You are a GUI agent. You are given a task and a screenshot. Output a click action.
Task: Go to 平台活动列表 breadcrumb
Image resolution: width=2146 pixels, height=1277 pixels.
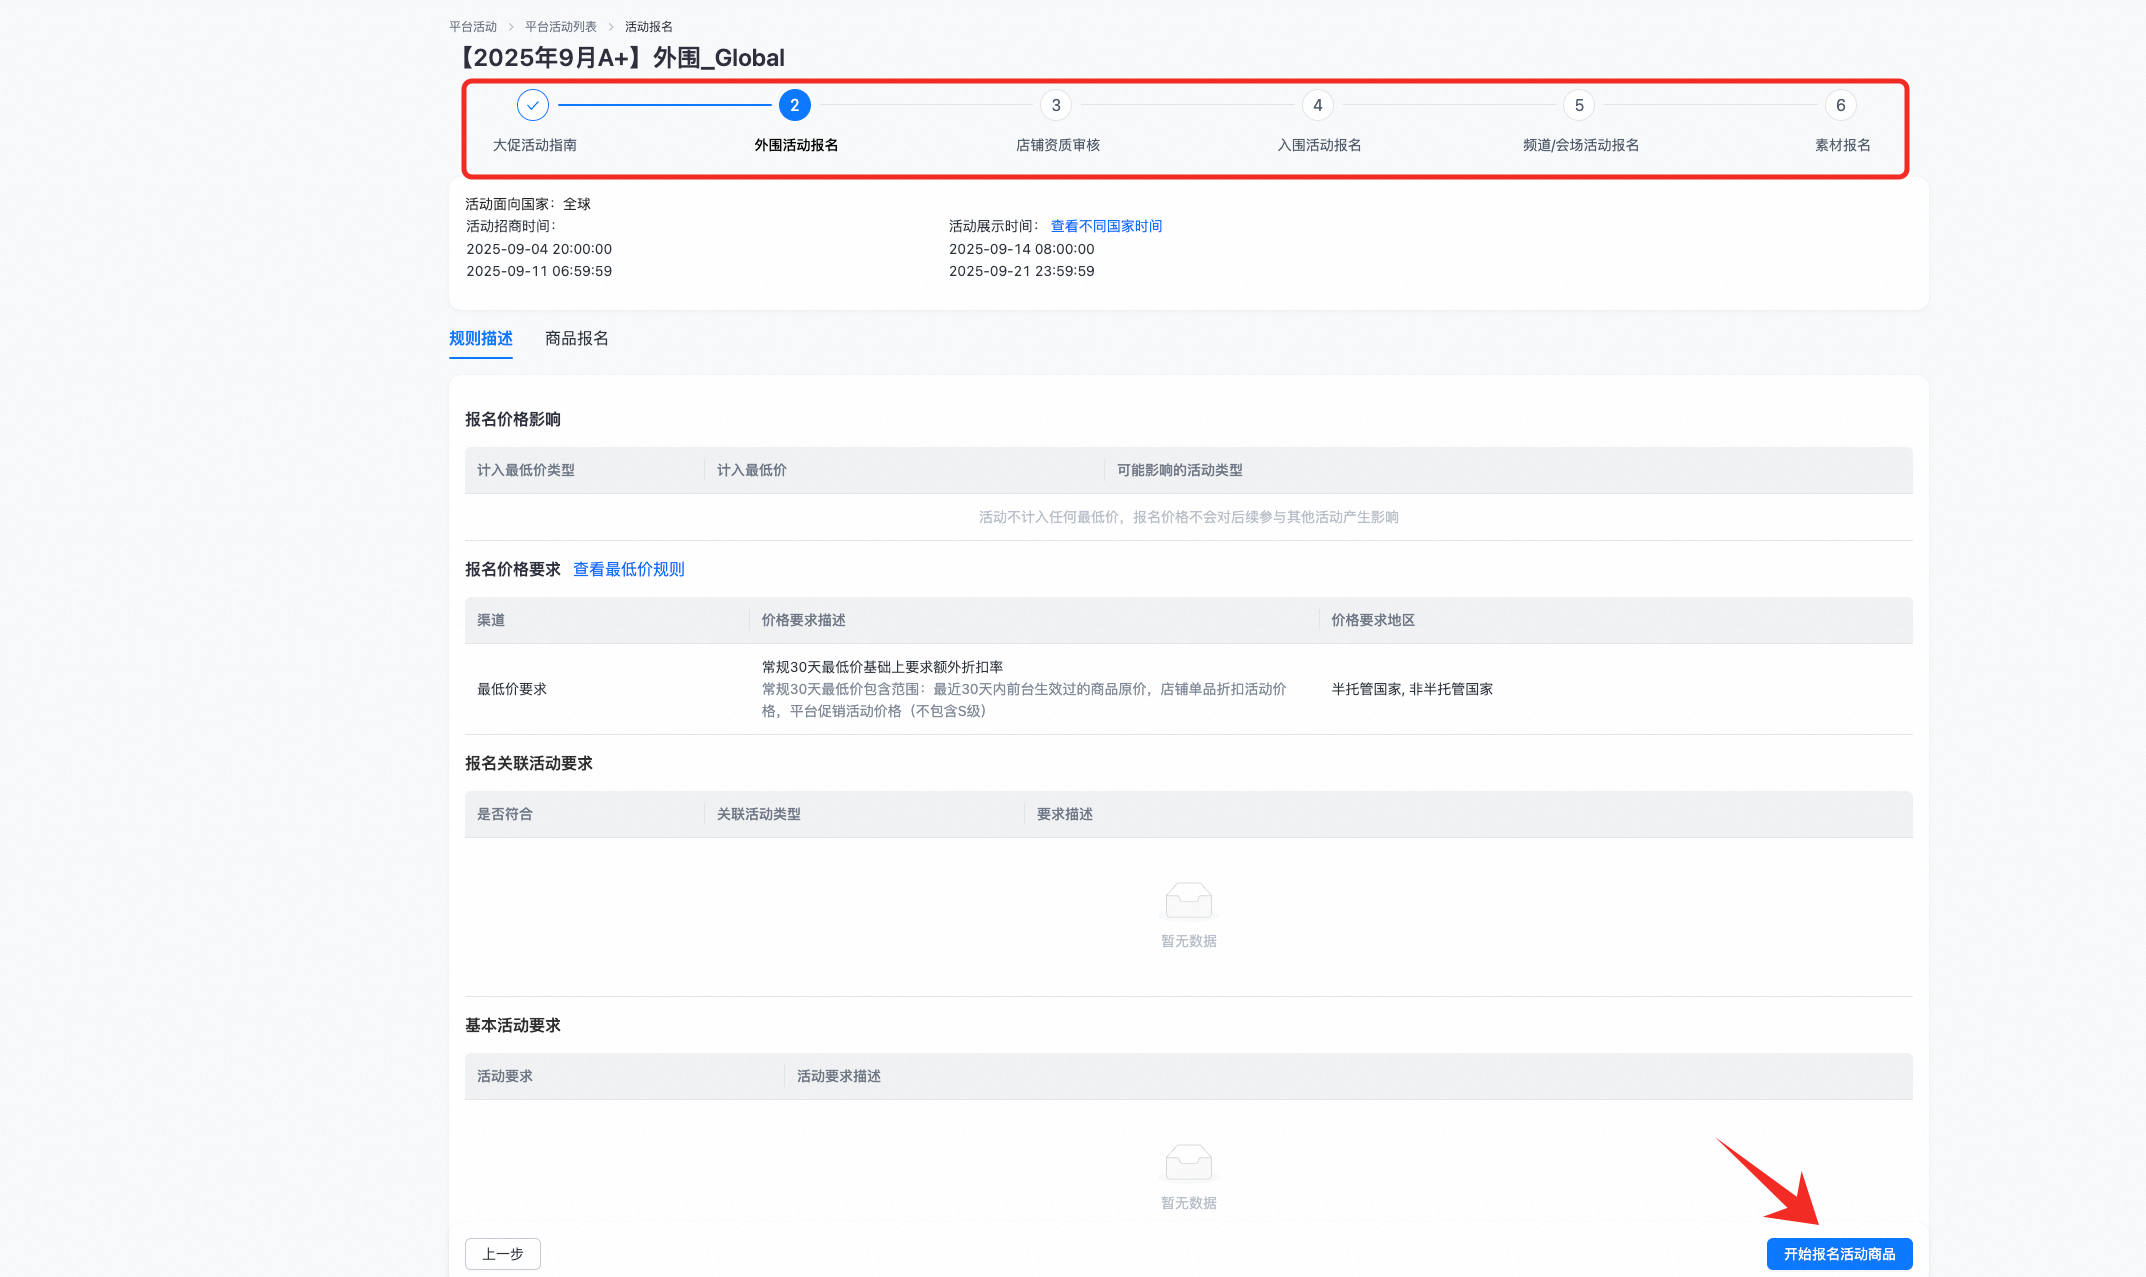point(561,27)
